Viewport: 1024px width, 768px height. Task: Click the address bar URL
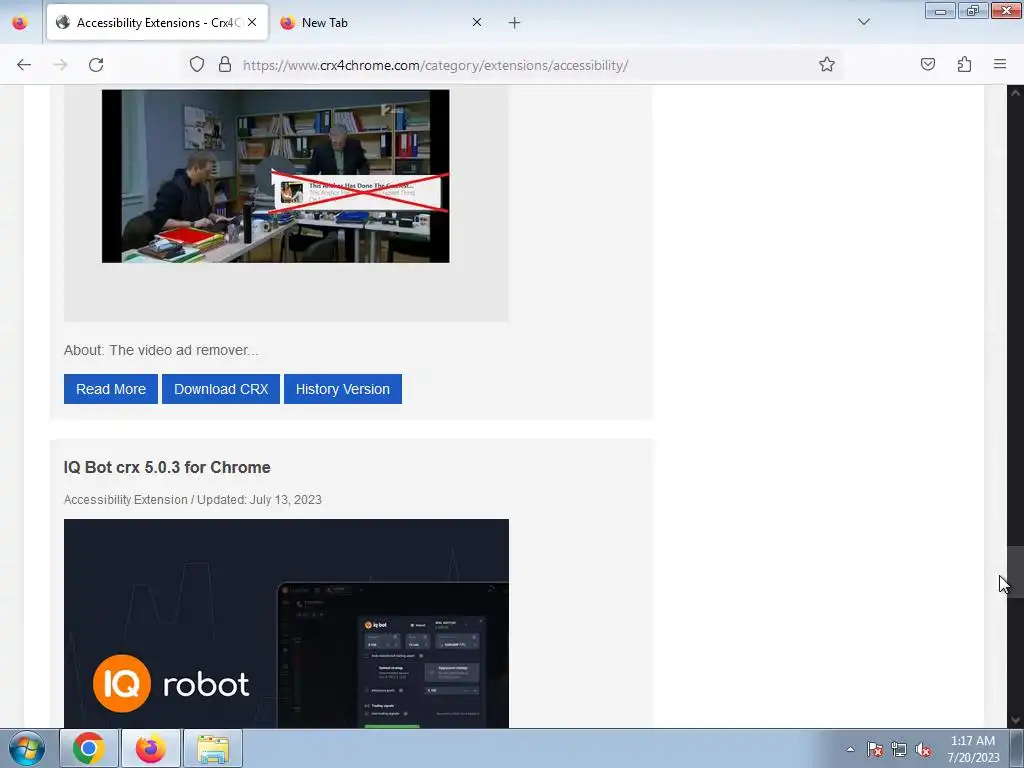[x=435, y=65]
